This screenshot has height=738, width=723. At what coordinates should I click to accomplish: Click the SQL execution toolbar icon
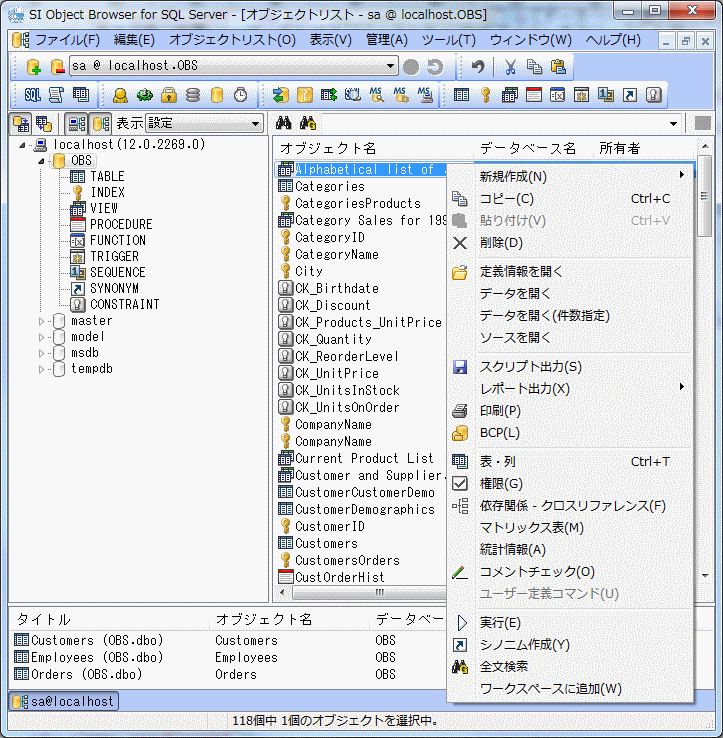(32, 95)
